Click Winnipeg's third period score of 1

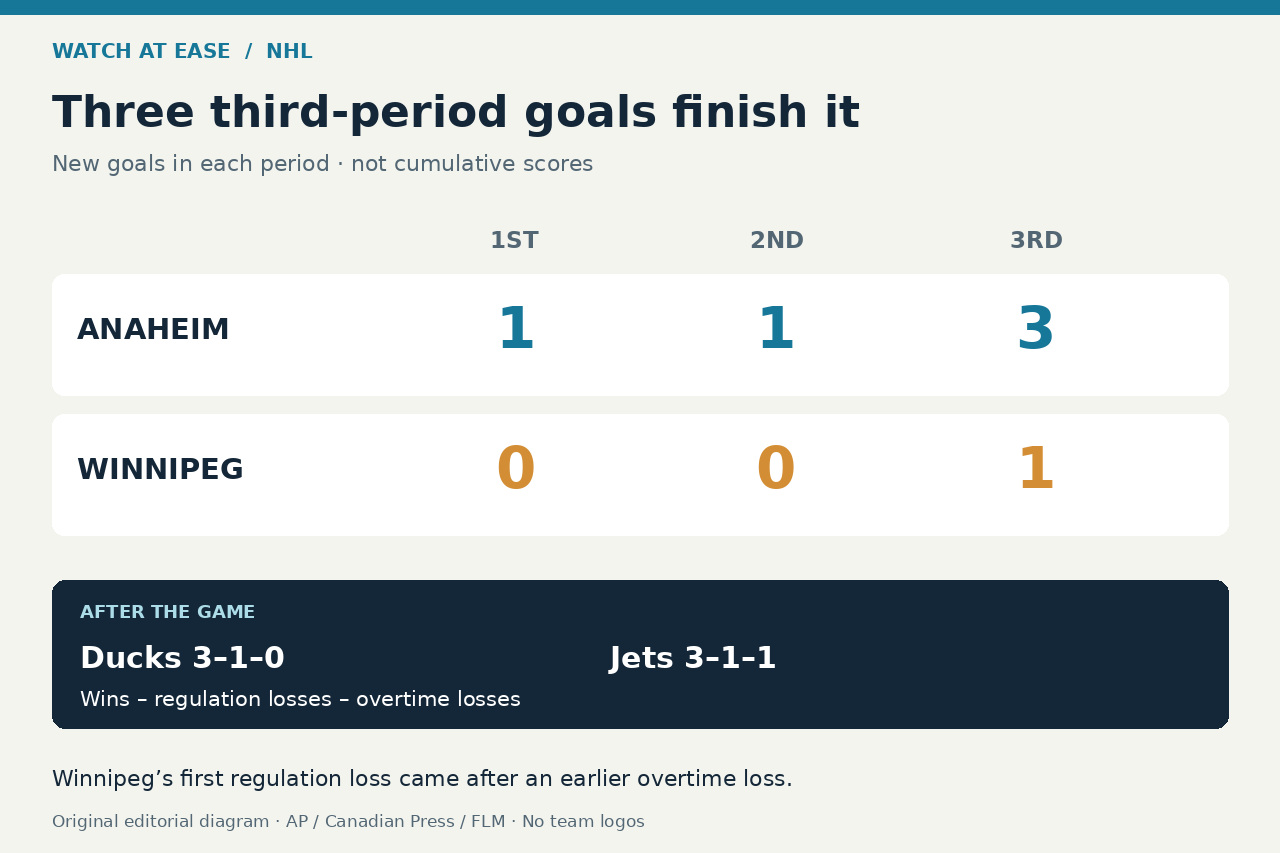click(1036, 469)
